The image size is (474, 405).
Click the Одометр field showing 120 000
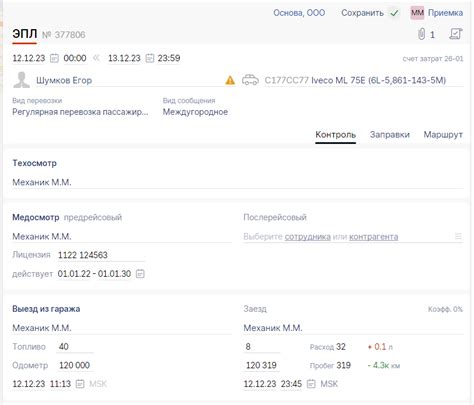(x=75, y=365)
